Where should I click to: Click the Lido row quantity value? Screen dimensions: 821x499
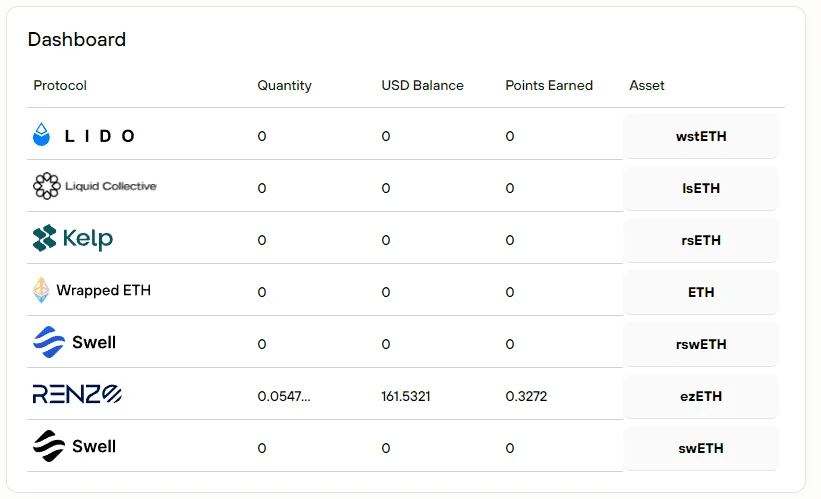tap(262, 136)
